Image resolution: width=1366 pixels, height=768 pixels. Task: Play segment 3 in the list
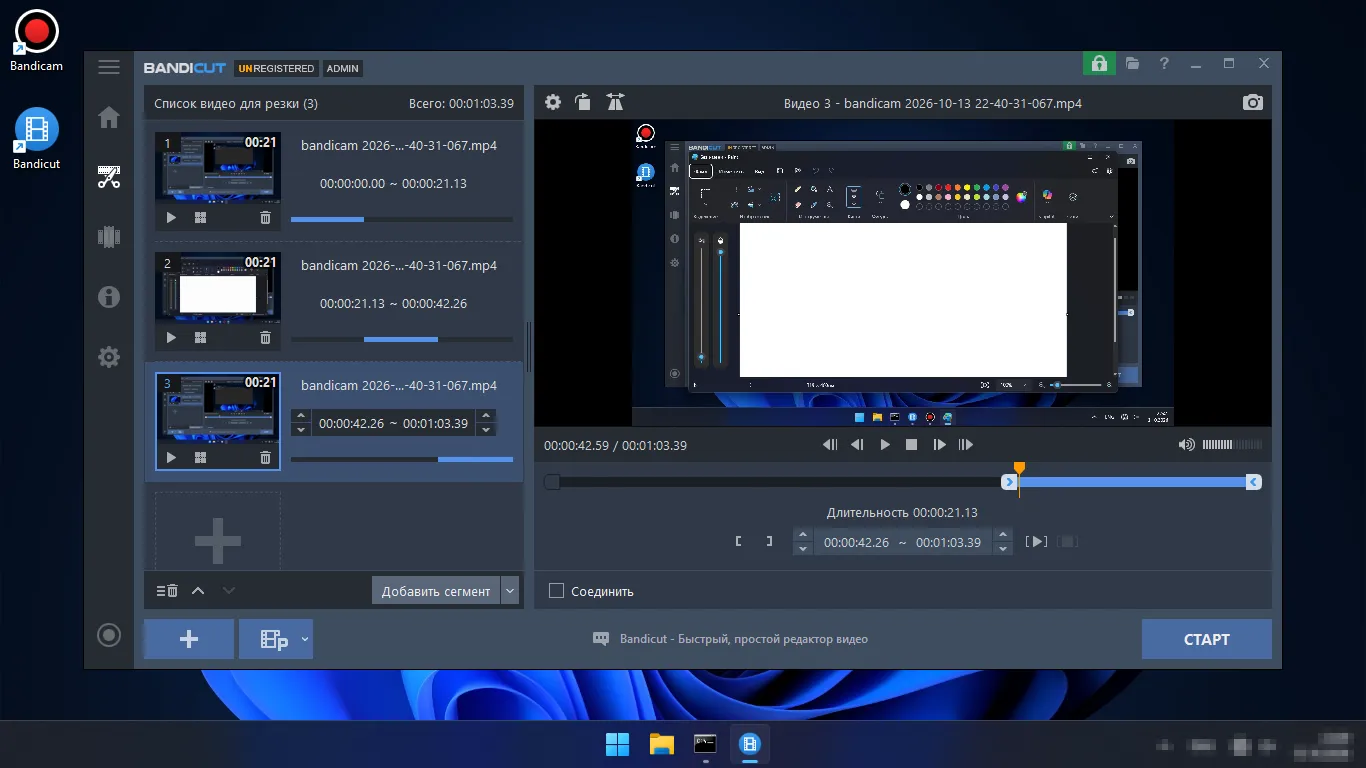tap(171, 457)
